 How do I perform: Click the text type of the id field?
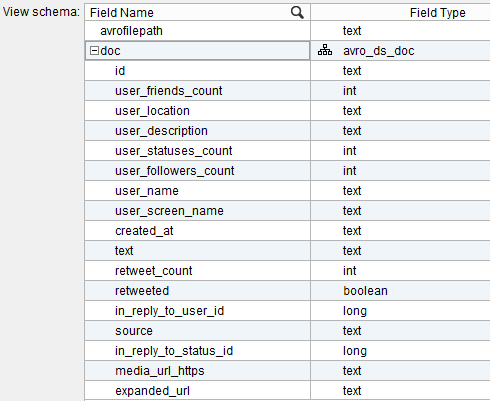(x=352, y=71)
